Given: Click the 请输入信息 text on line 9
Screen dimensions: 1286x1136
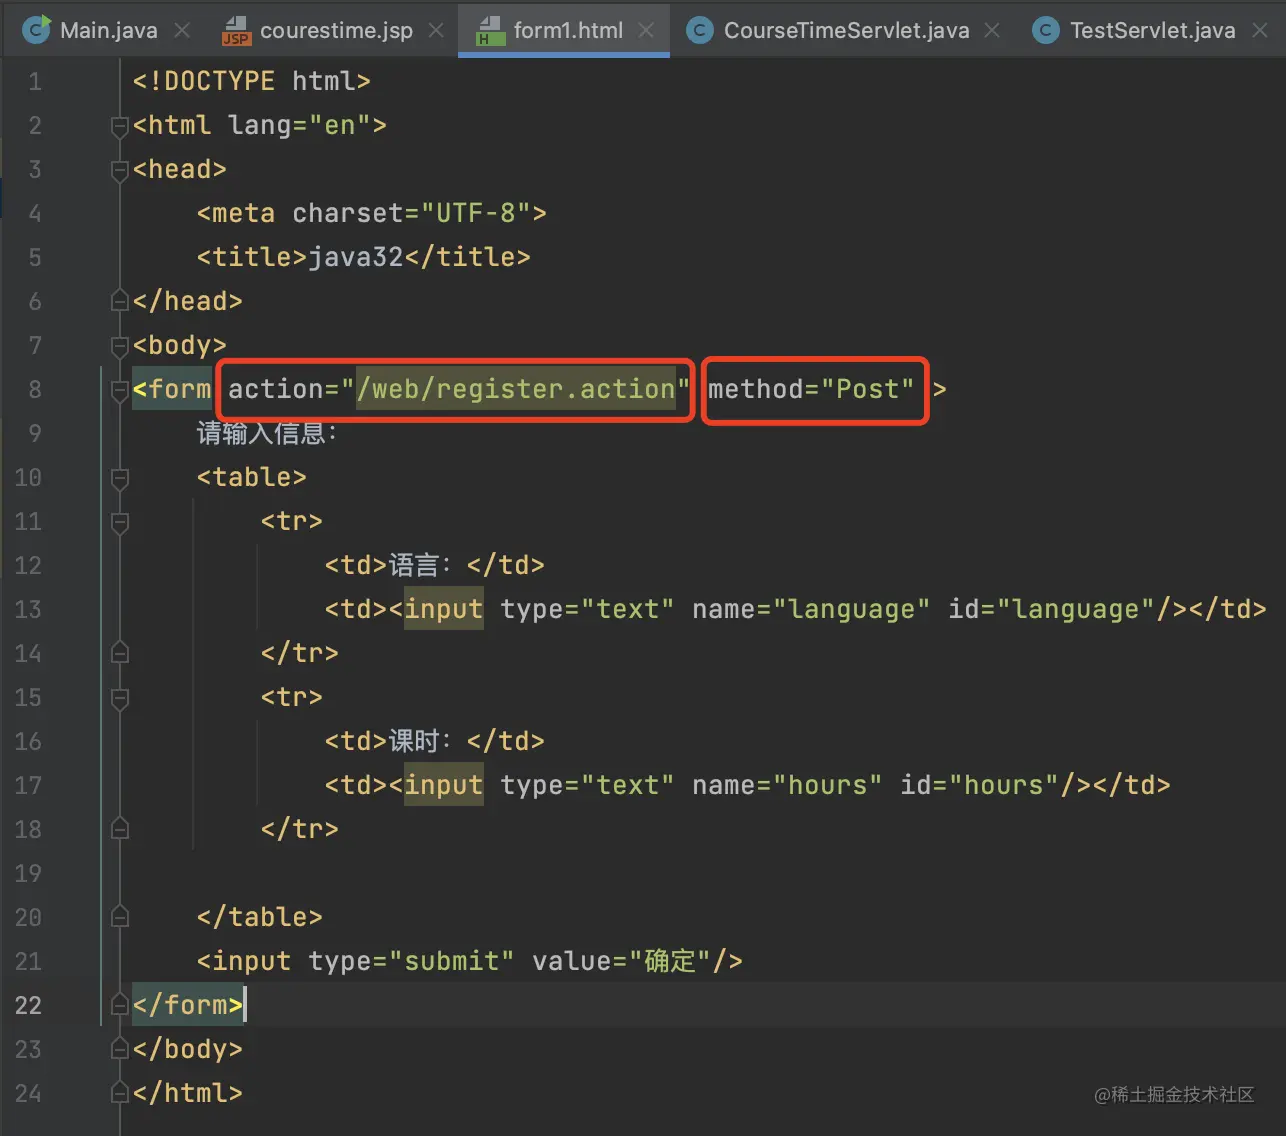Looking at the screenshot, I should [x=267, y=433].
